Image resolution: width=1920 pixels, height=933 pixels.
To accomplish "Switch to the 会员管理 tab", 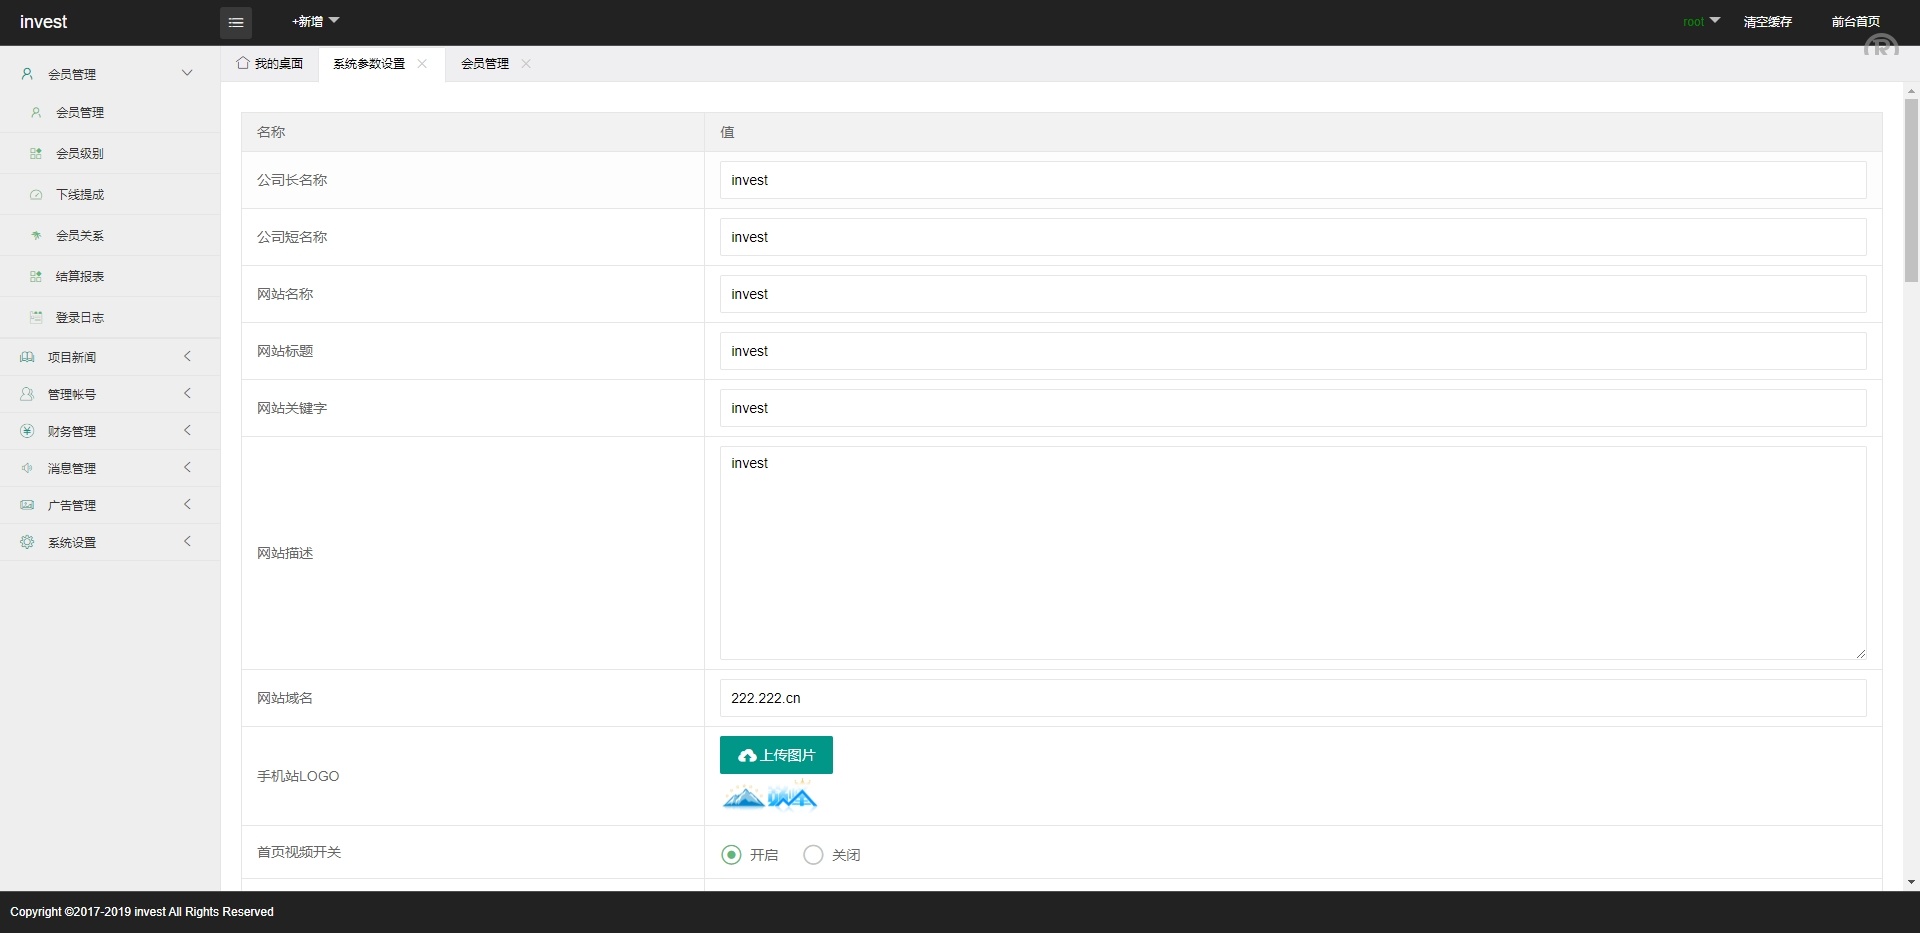I will click(485, 64).
